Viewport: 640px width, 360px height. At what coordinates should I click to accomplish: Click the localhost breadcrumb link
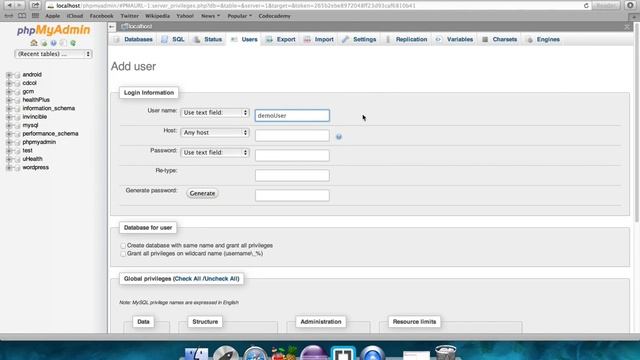coord(140,27)
